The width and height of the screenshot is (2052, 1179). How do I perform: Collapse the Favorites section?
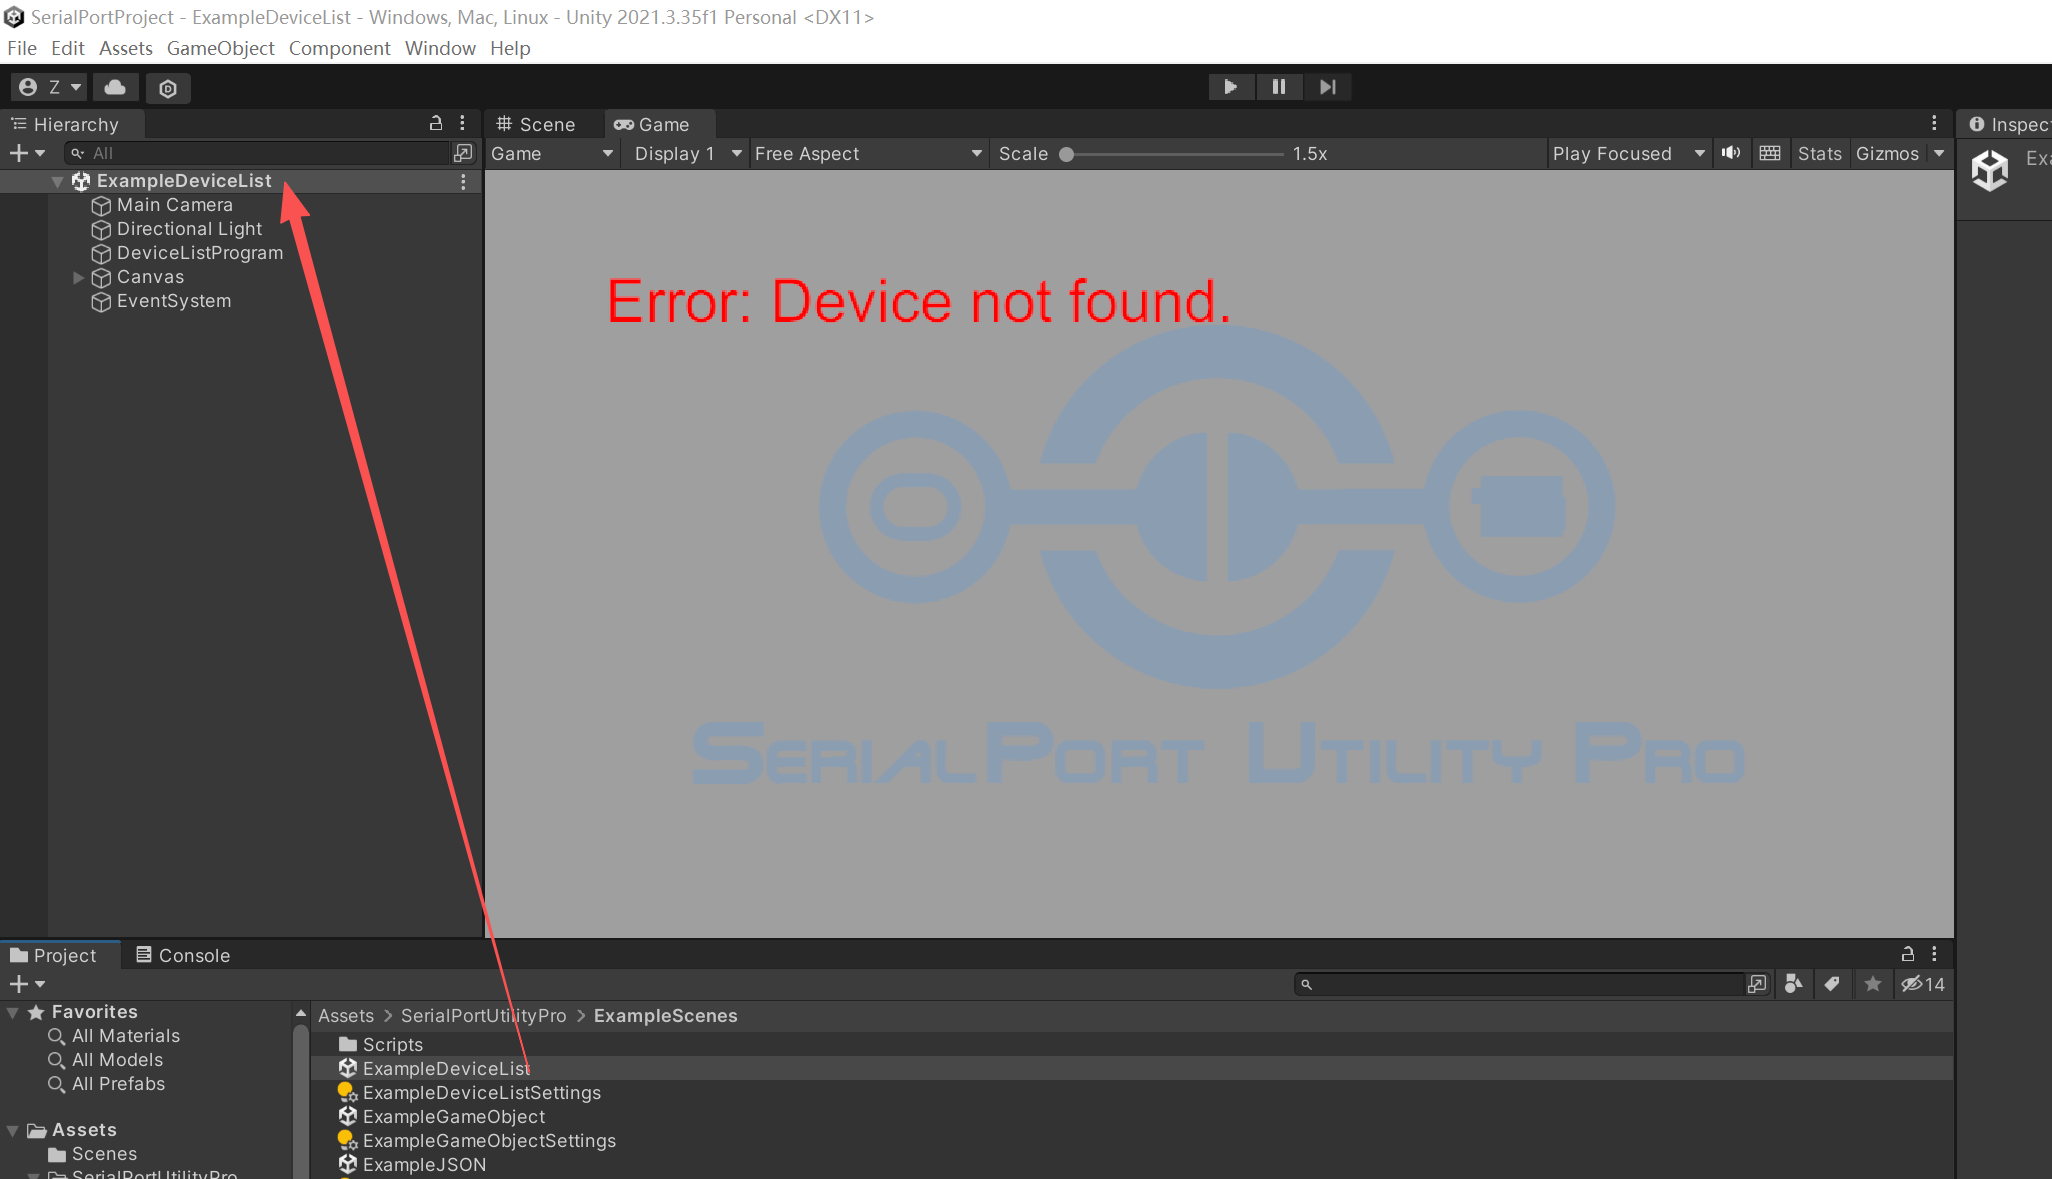coord(13,1012)
